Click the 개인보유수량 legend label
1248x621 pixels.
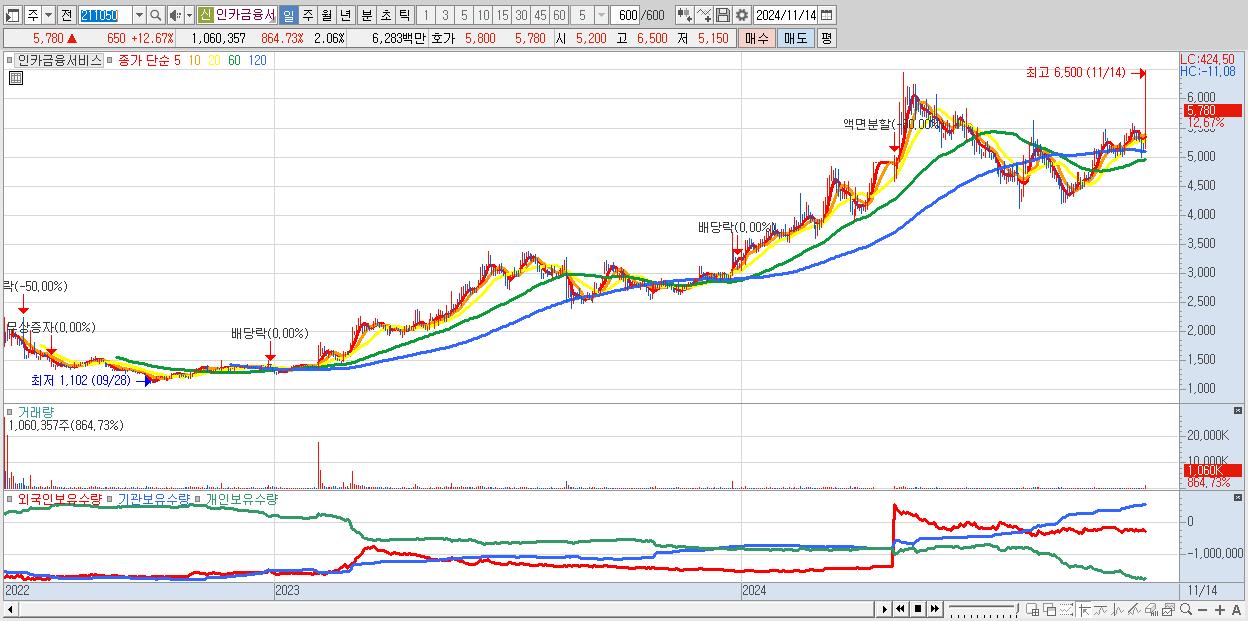pos(241,498)
